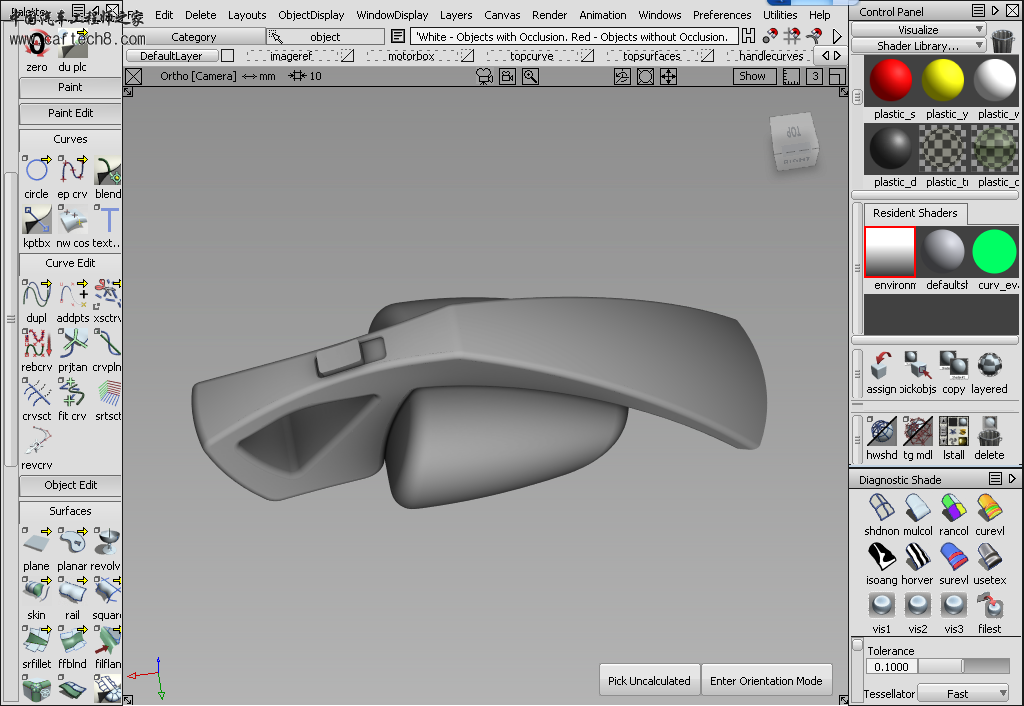Viewport: 1024px width, 706px height.
Task: Apply the rancol random color shade
Action: (x=953, y=507)
